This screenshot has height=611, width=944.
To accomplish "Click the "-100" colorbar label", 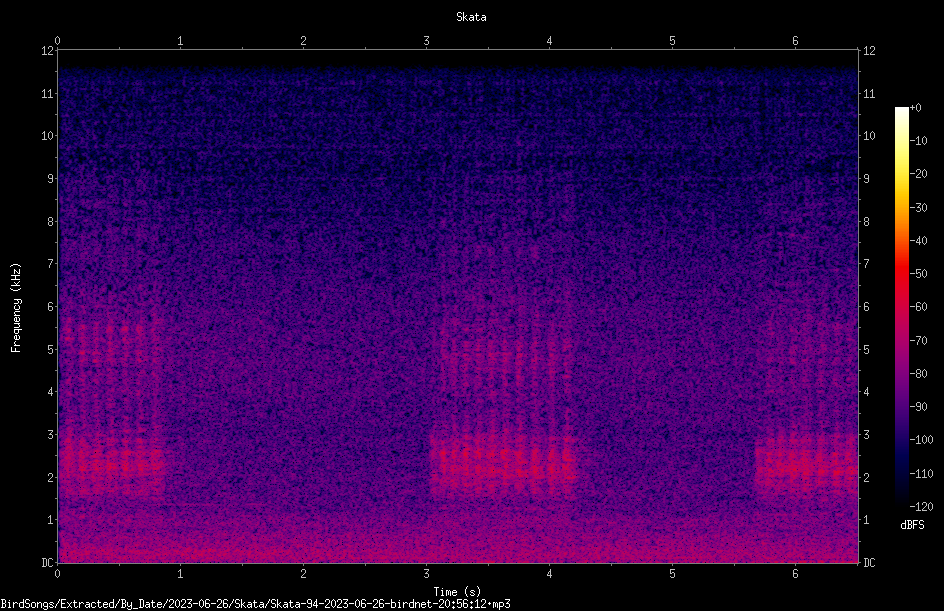I will click(x=921, y=440).
